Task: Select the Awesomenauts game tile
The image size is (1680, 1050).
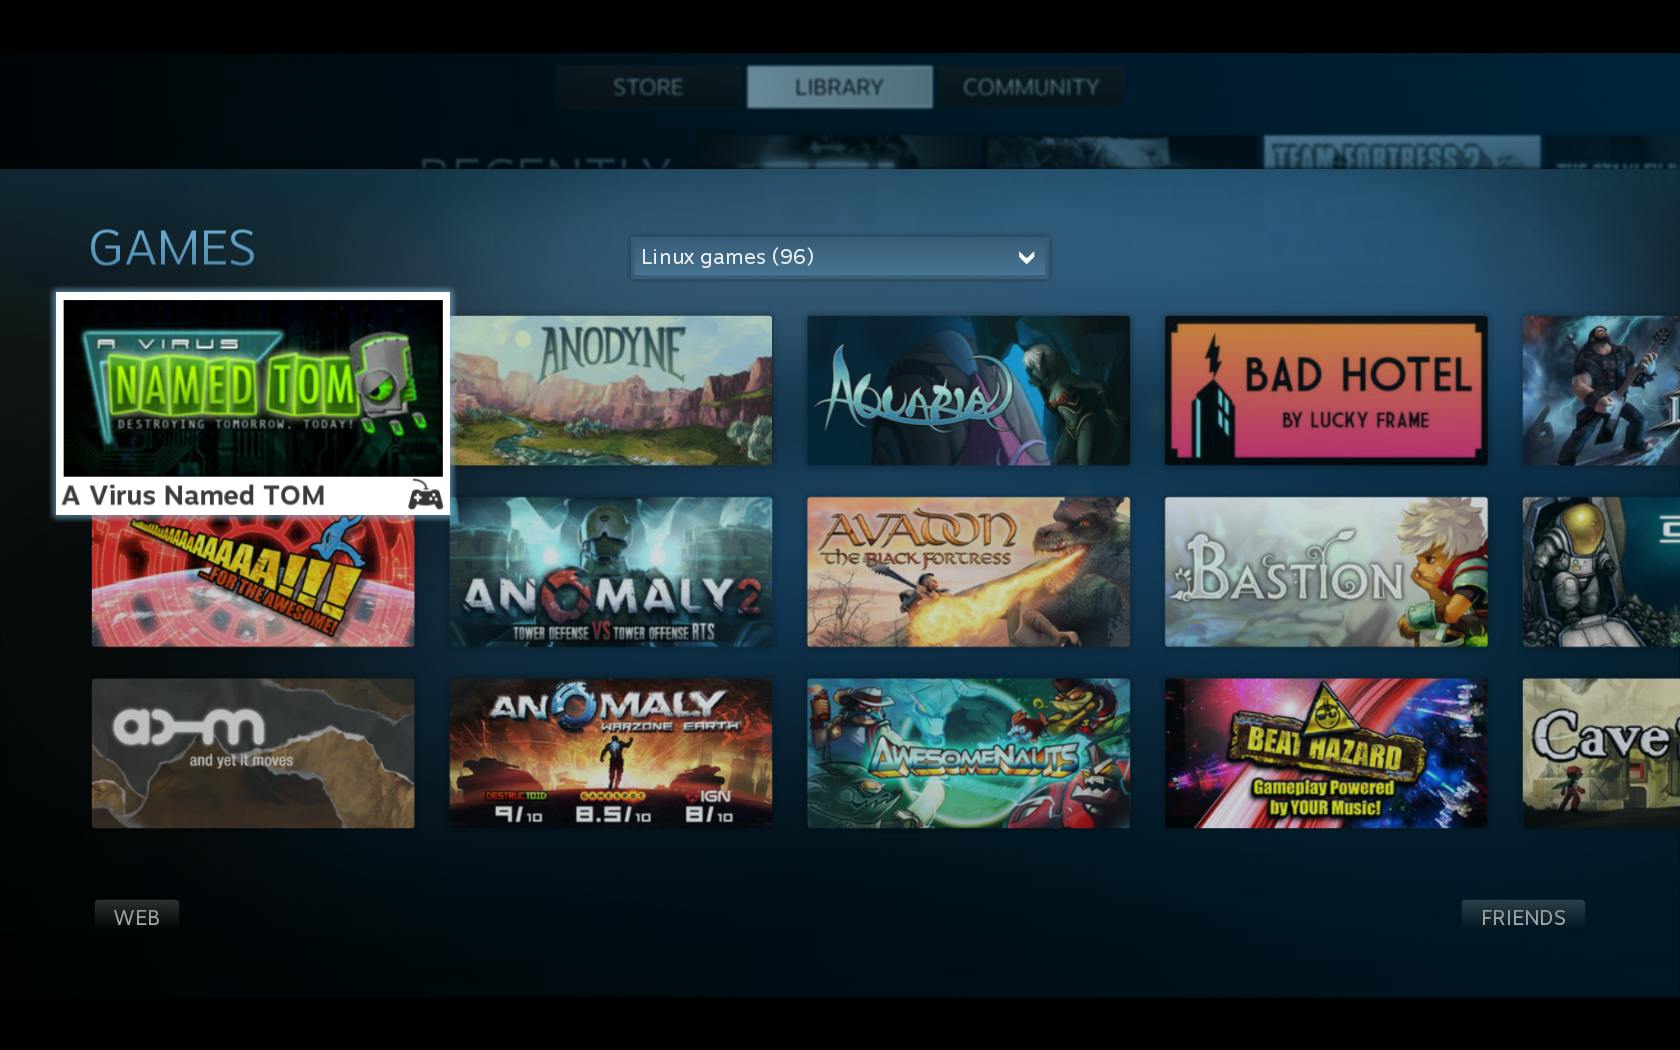Action: point(969,753)
